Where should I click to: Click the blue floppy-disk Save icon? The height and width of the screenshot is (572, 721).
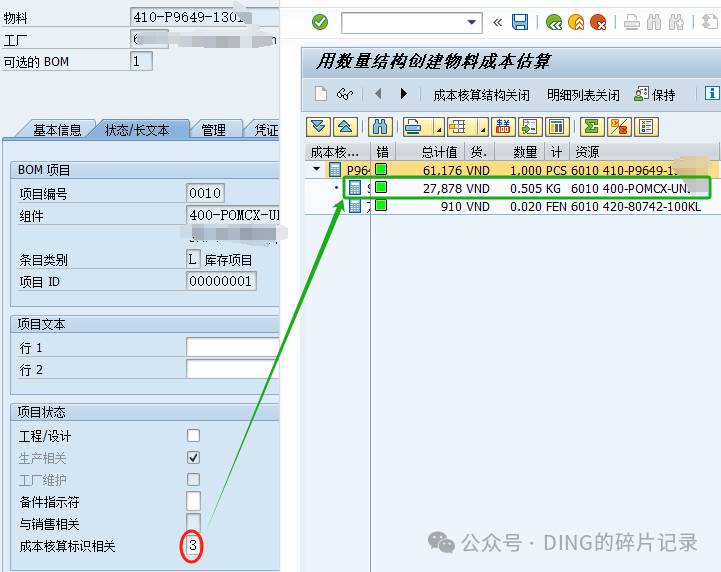click(520, 22)
